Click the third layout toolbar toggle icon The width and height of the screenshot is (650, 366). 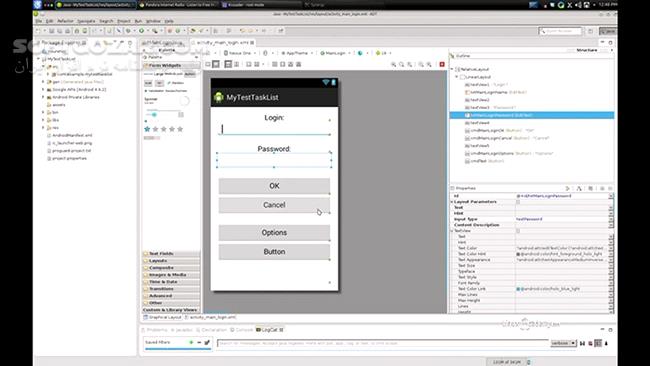(x=228, y=64)
